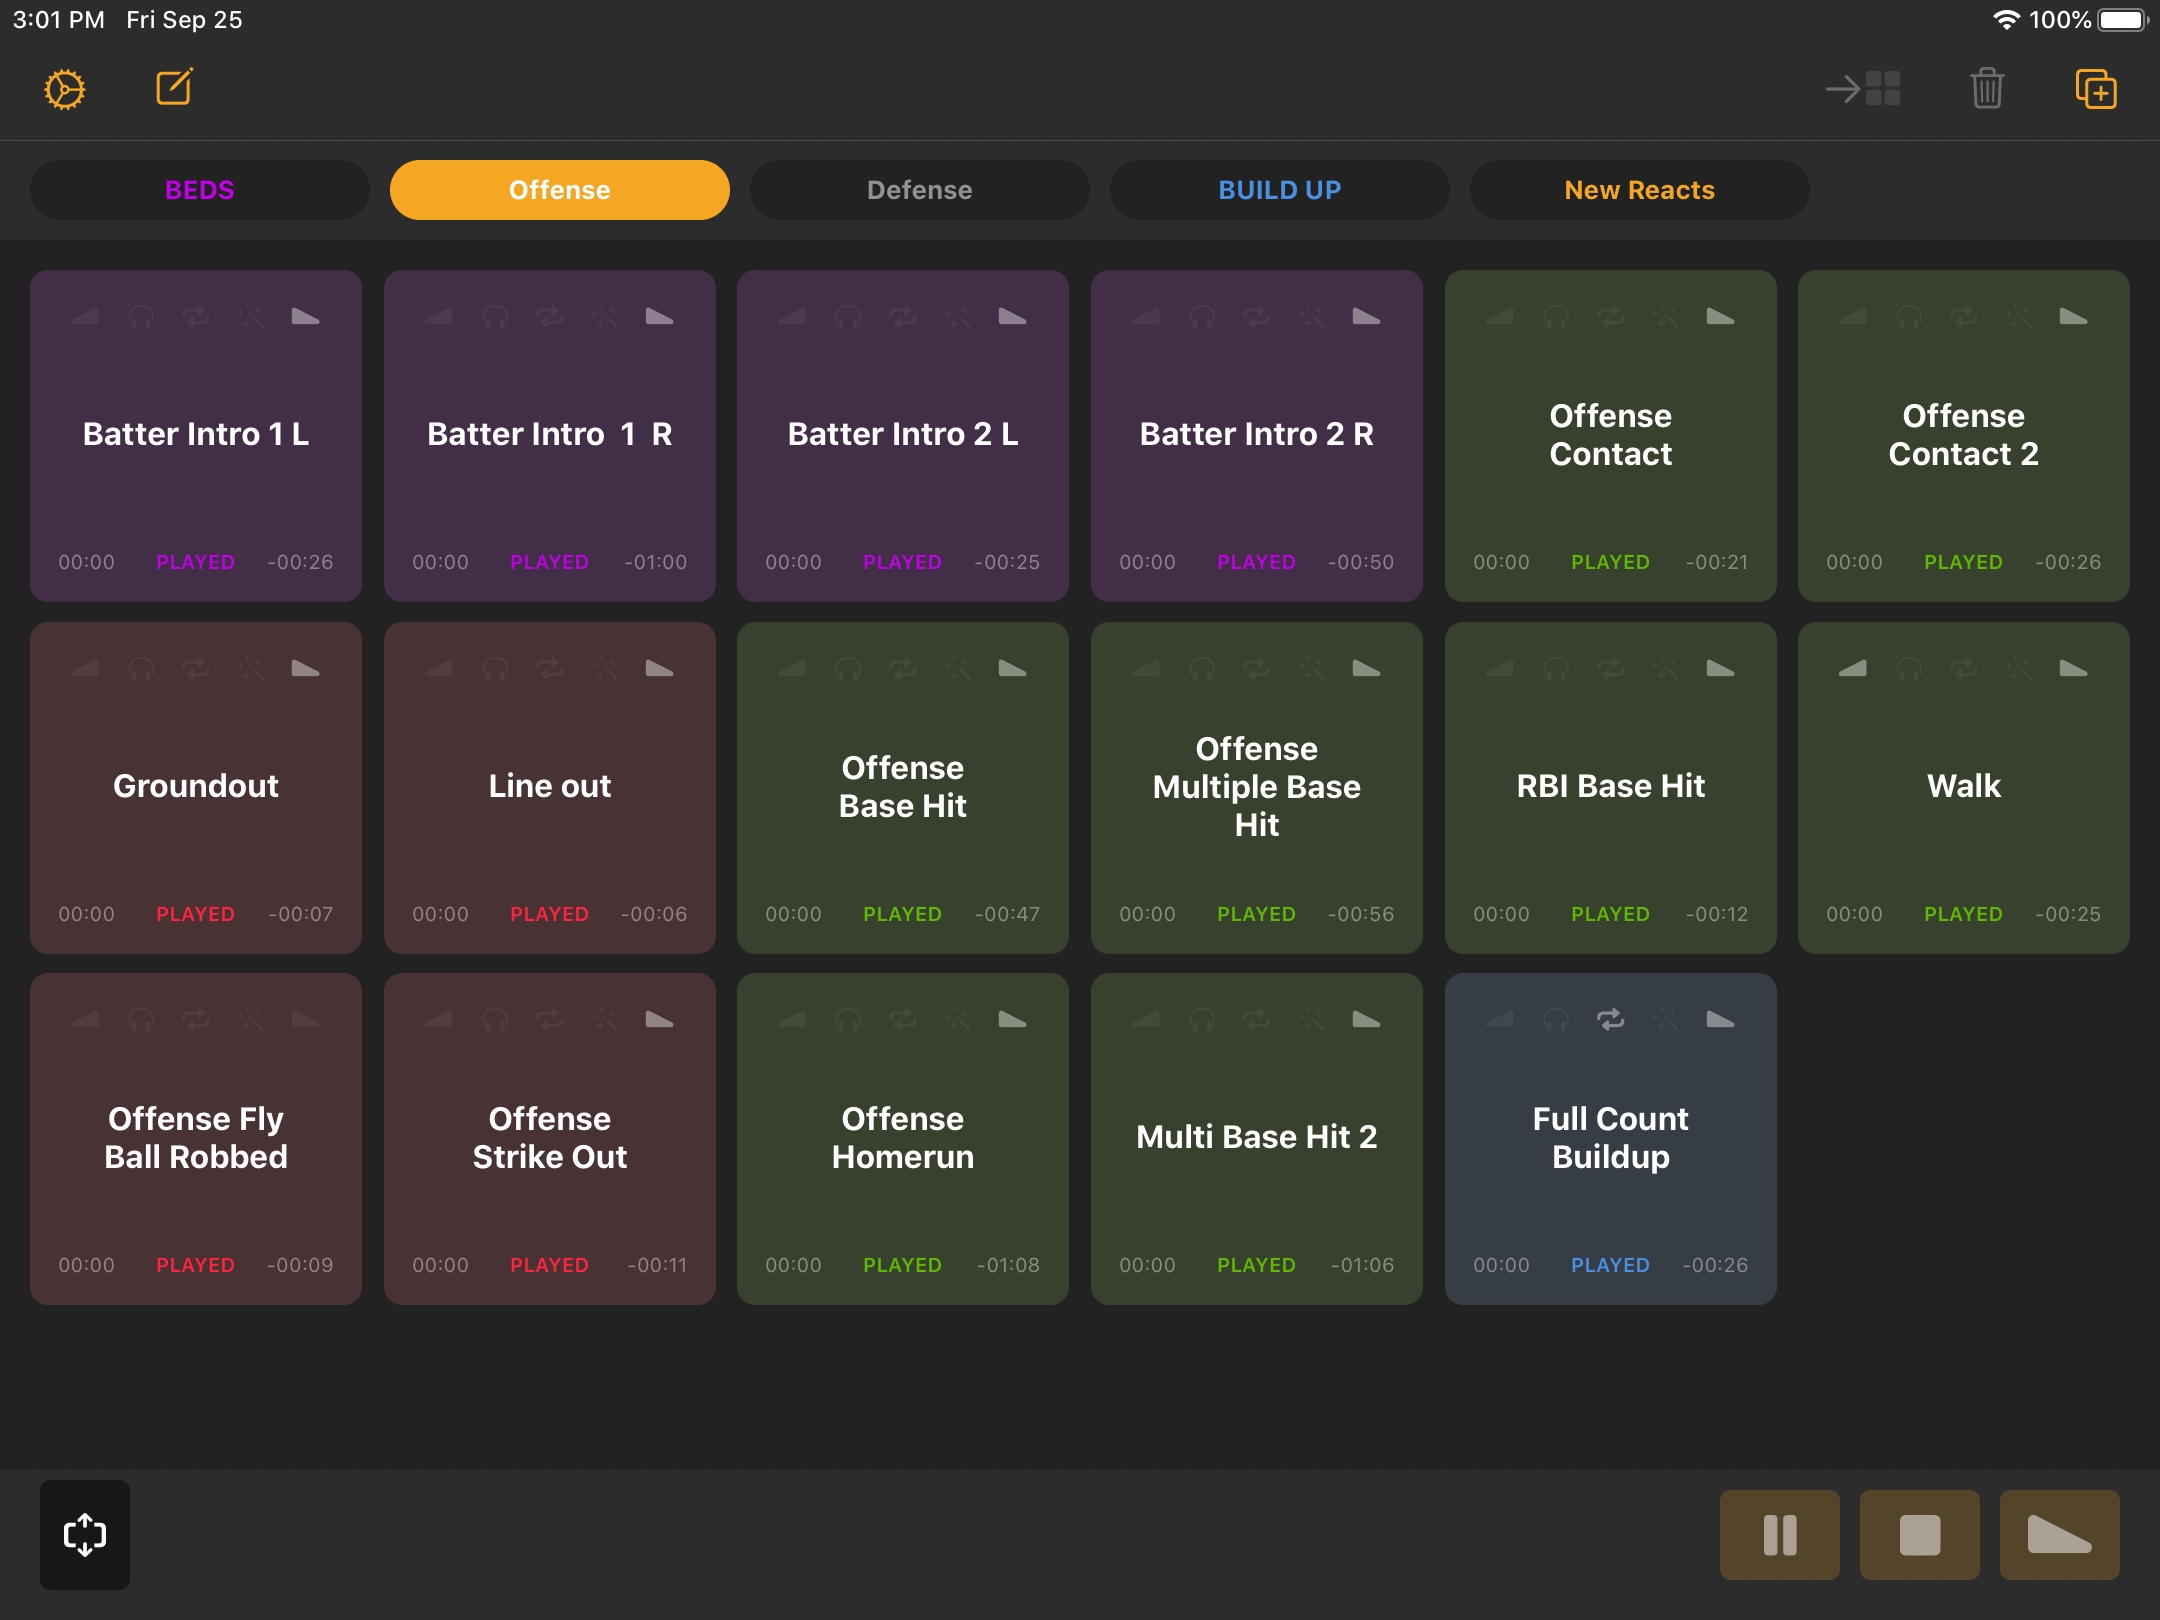Trigger the RBI Base Hit pad
The image size is (2160, 1620).
pos(1610,786)
